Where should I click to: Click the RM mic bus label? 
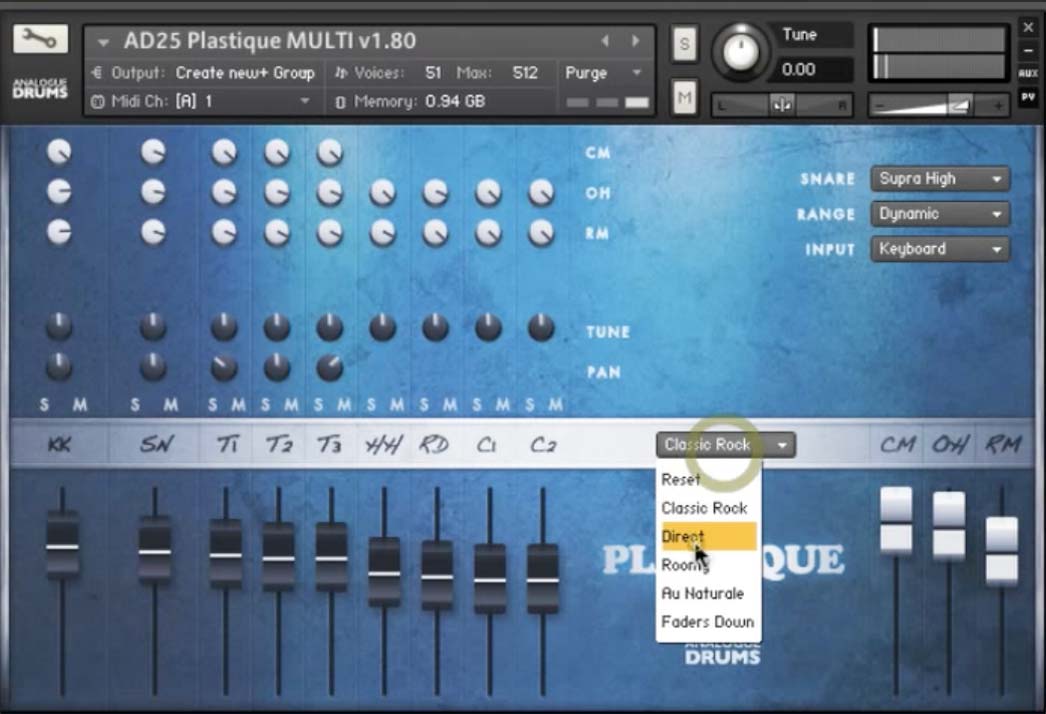[x=1003, y=444]
